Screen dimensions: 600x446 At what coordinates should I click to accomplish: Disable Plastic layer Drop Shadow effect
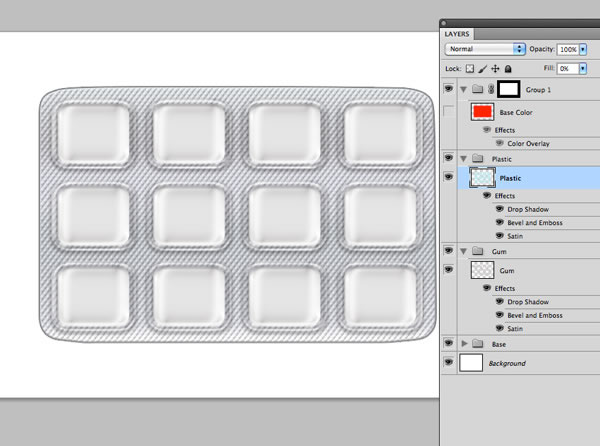[x=499, y=209]
